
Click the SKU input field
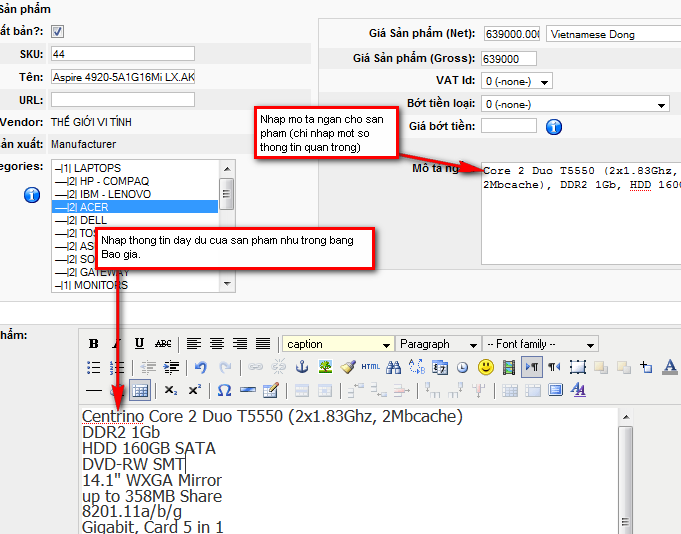[122, 54]
